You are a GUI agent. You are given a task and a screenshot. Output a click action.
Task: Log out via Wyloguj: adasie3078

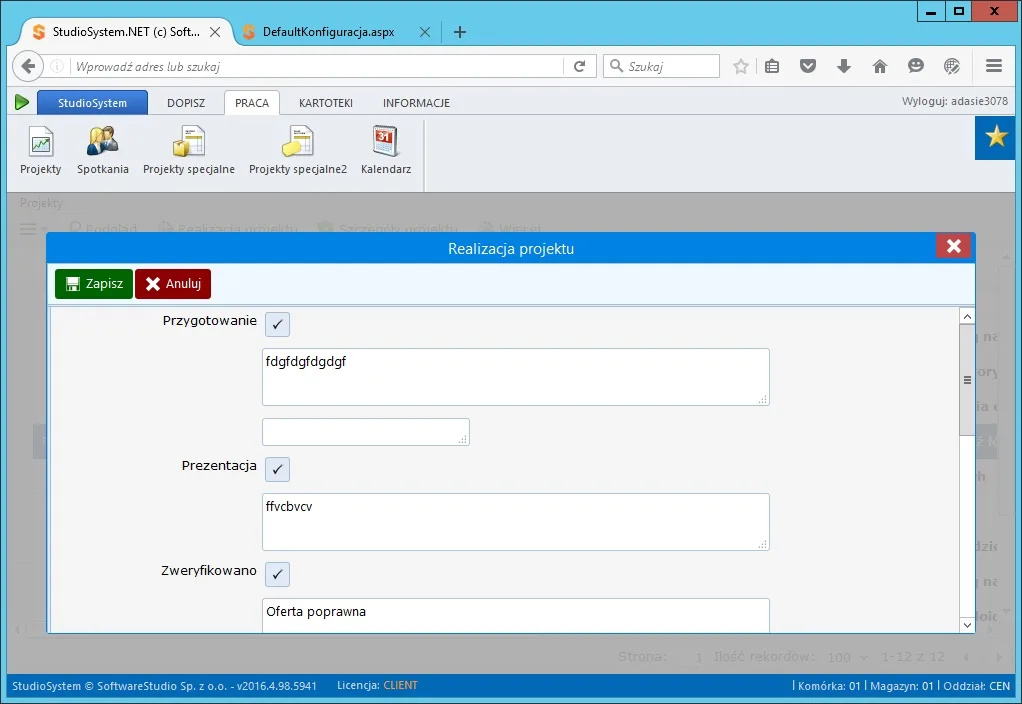pos(954,101)
